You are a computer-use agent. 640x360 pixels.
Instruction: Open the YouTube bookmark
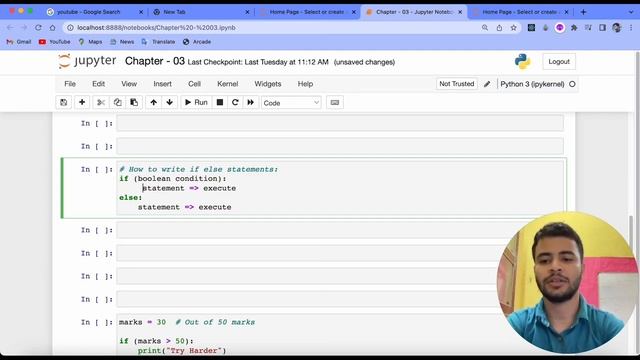coord(55,42)
